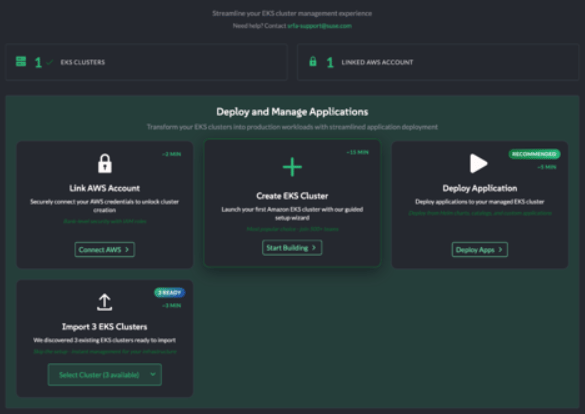Viewport: 585px width, 414px height.
Task: Click the 'Link AWS Account' card title
Action: point(104,188)
